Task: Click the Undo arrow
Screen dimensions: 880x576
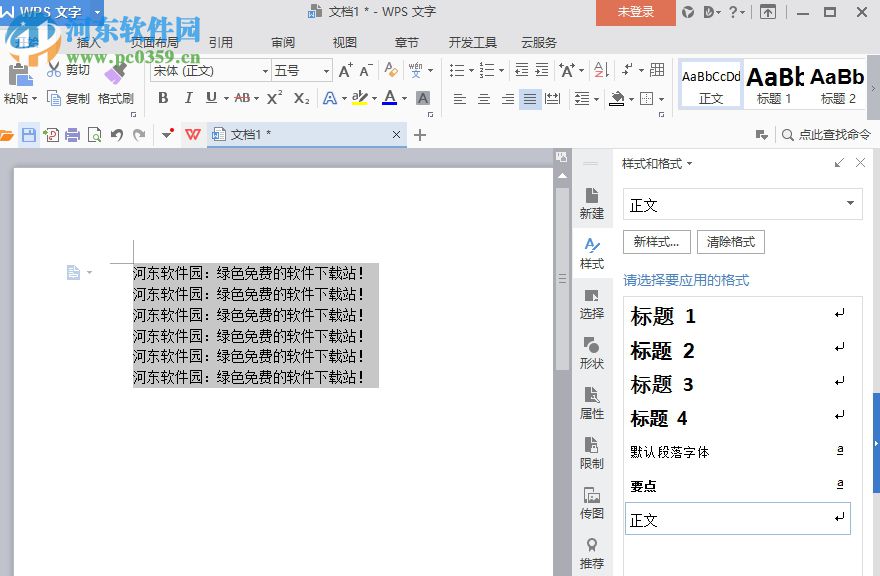Action: pyautogui.click(x=117, y=135)
